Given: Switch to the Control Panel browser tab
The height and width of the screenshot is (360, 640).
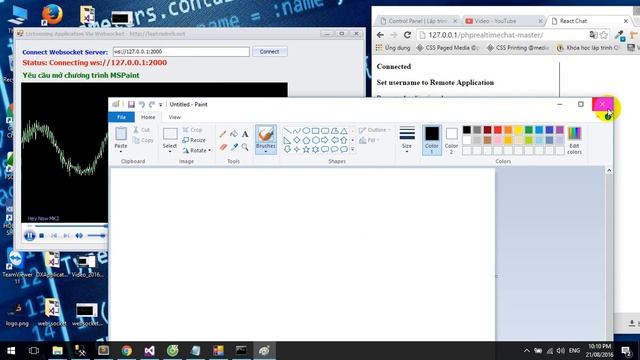Looking at the screenshot, I should tap(418, 21).
